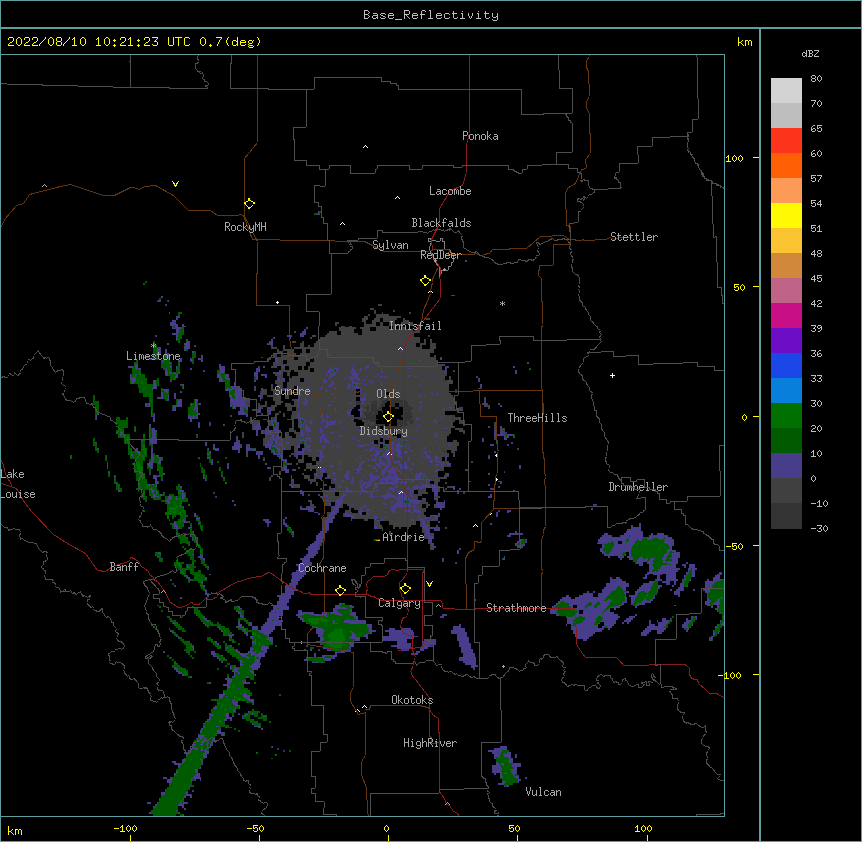The width and height of the screenshot is (862, 842).
Task: Click the white caret marker west of Ponoka
Action: click(x=365, y=147)
